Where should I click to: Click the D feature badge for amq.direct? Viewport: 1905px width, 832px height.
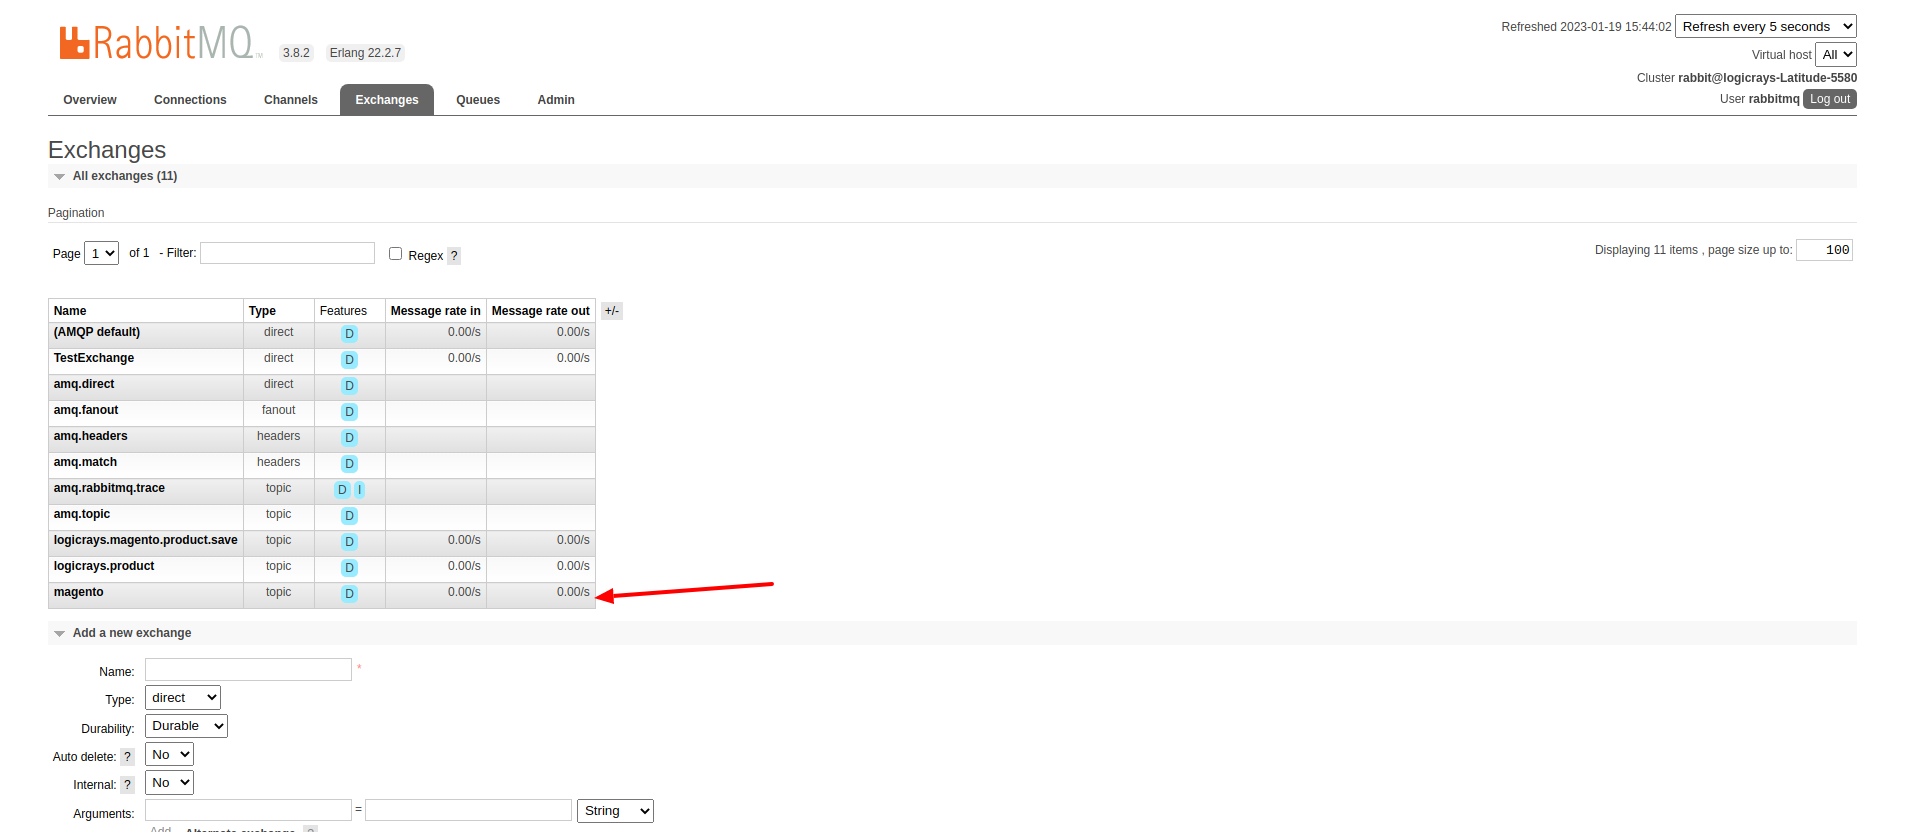[x=349, y=386]
